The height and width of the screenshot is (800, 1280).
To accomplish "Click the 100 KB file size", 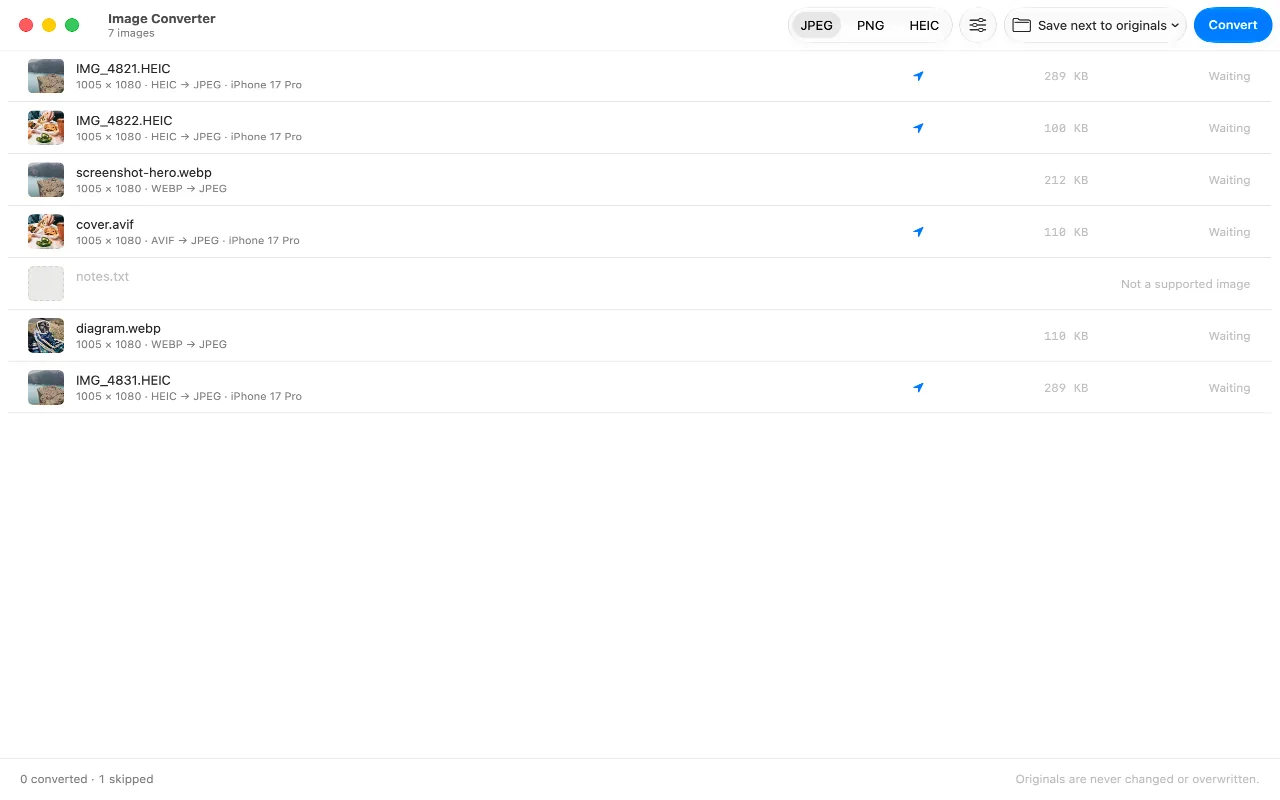I will 1065,128.
